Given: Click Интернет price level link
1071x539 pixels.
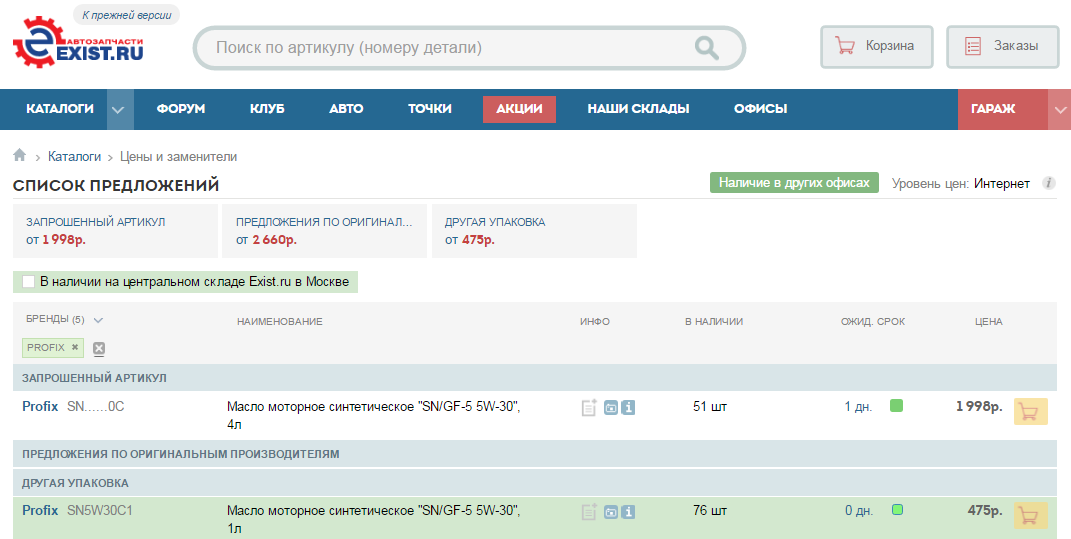Looking at the screenshot, I should coord(1001,183).
